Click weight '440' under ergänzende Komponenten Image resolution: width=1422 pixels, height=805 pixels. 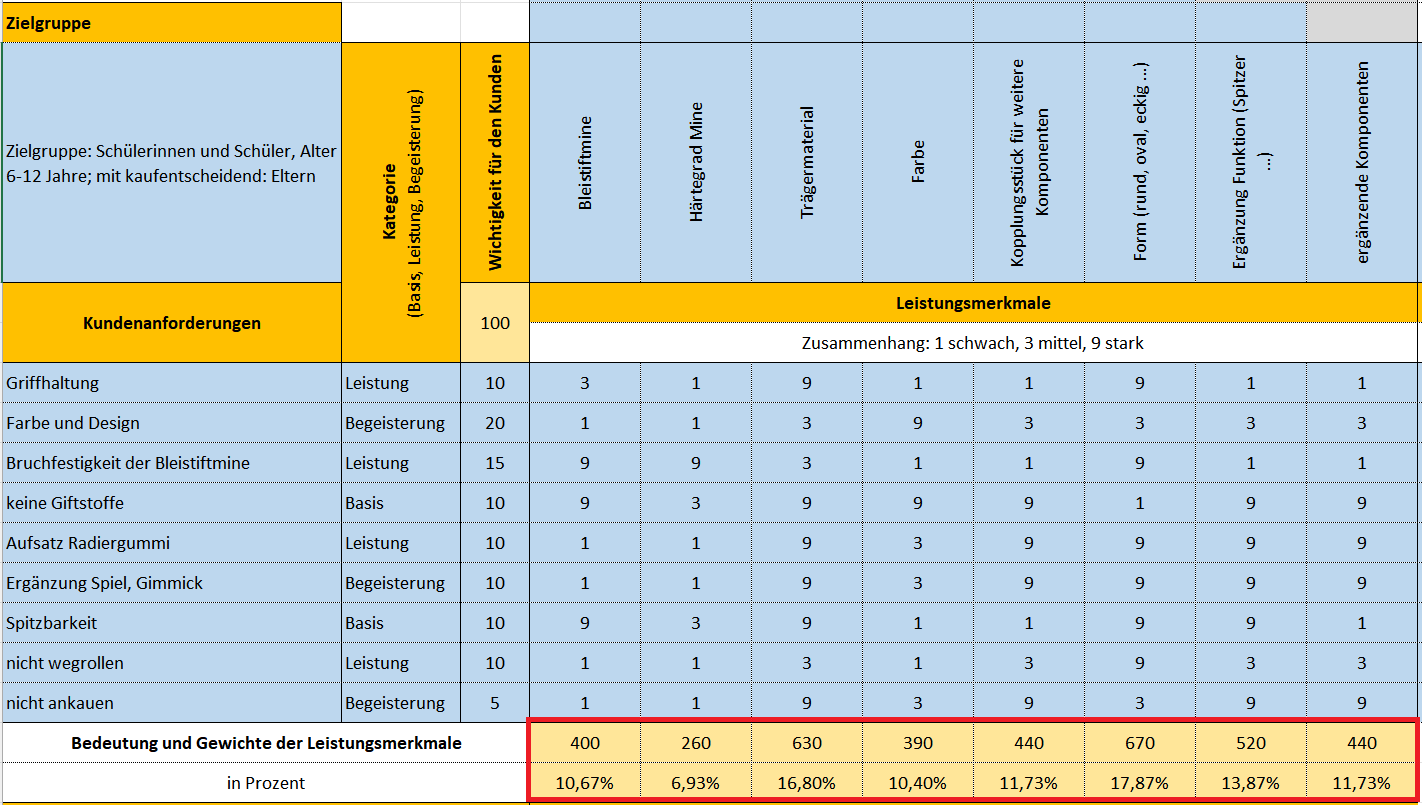point(1362,743)
